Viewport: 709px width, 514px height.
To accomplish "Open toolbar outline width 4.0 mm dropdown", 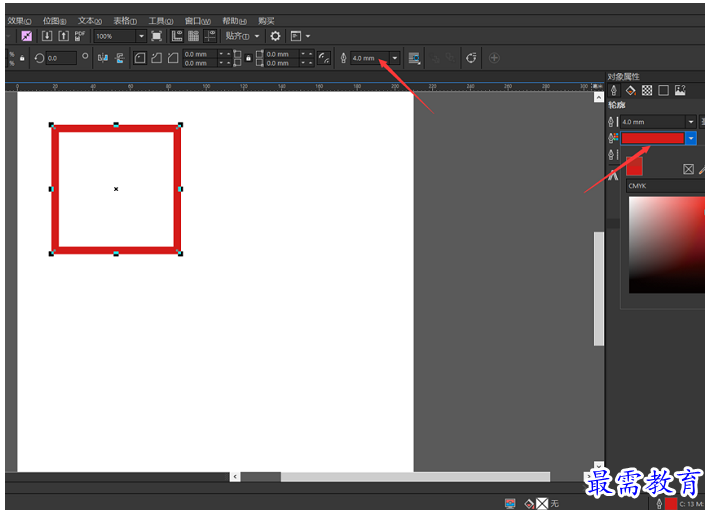I will (x=395, y=58).
